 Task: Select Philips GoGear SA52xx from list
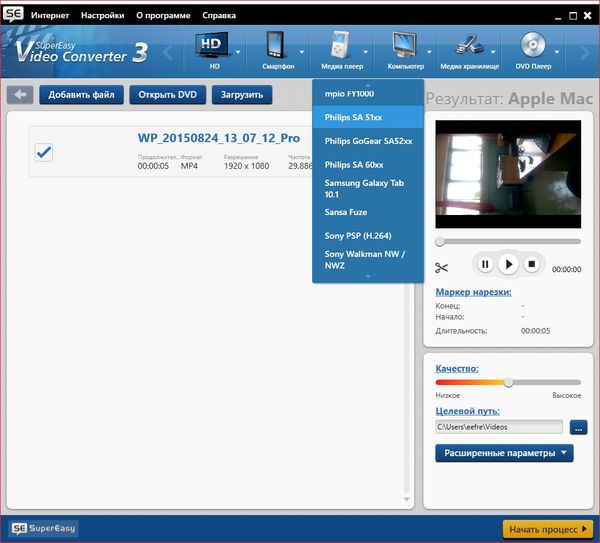[x=368, y=141]
